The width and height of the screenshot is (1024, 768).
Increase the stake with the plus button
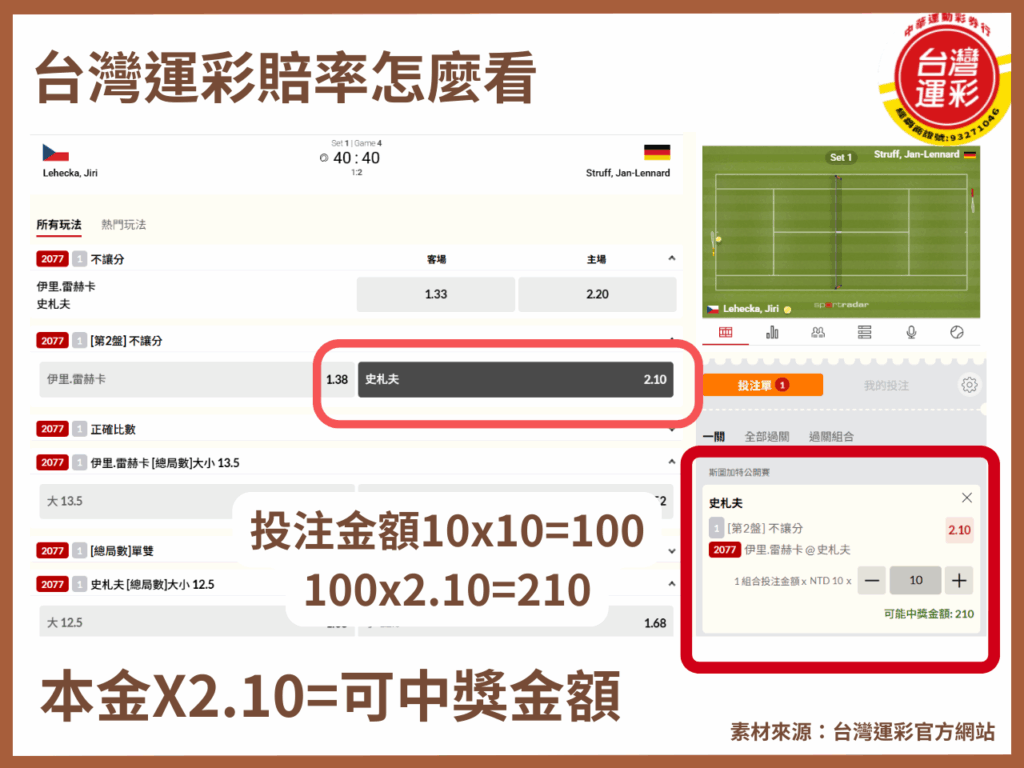coord(959,581)
